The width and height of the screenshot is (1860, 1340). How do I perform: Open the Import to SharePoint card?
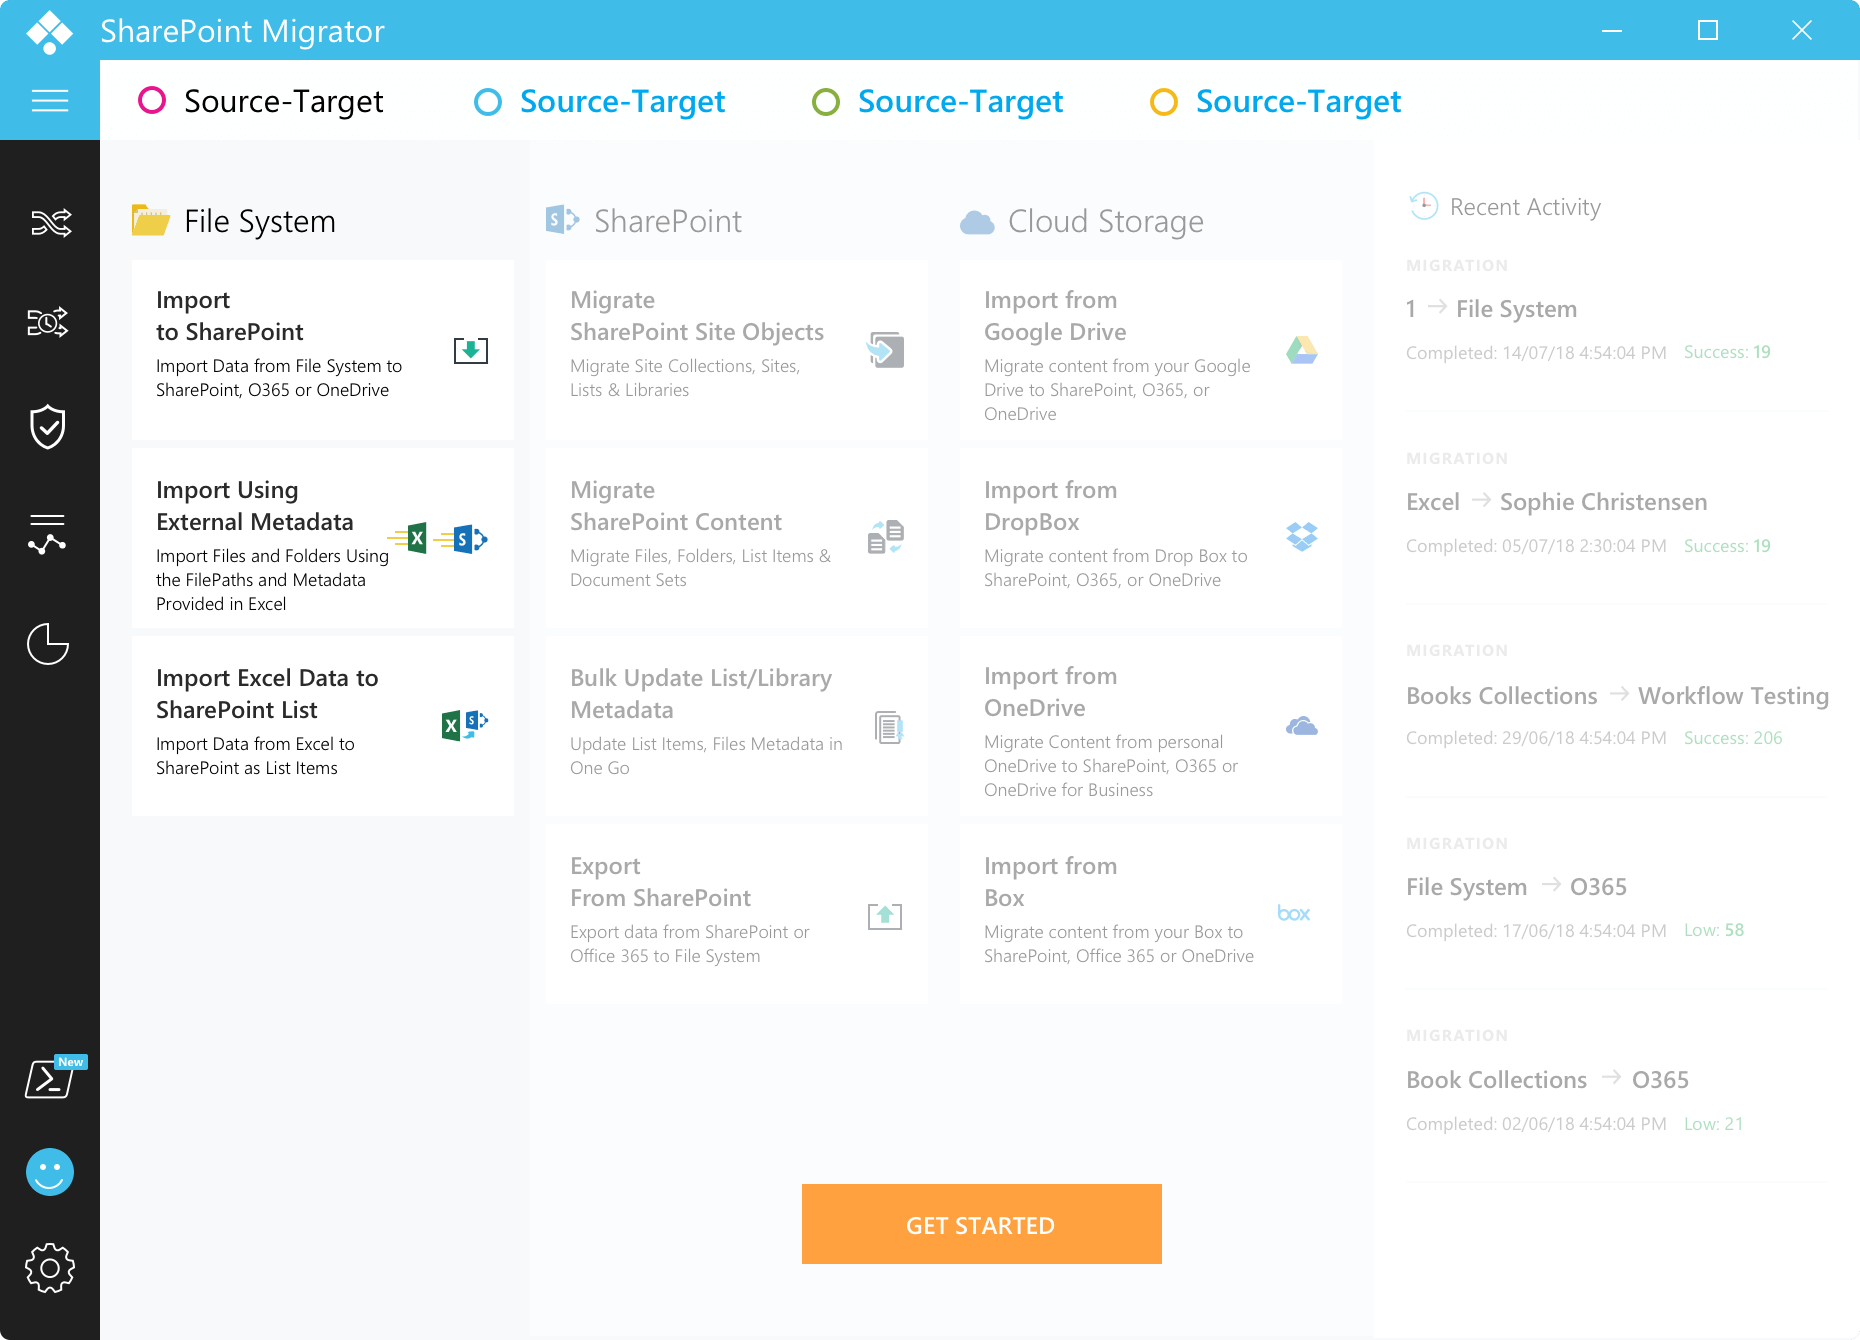point(322,349)
